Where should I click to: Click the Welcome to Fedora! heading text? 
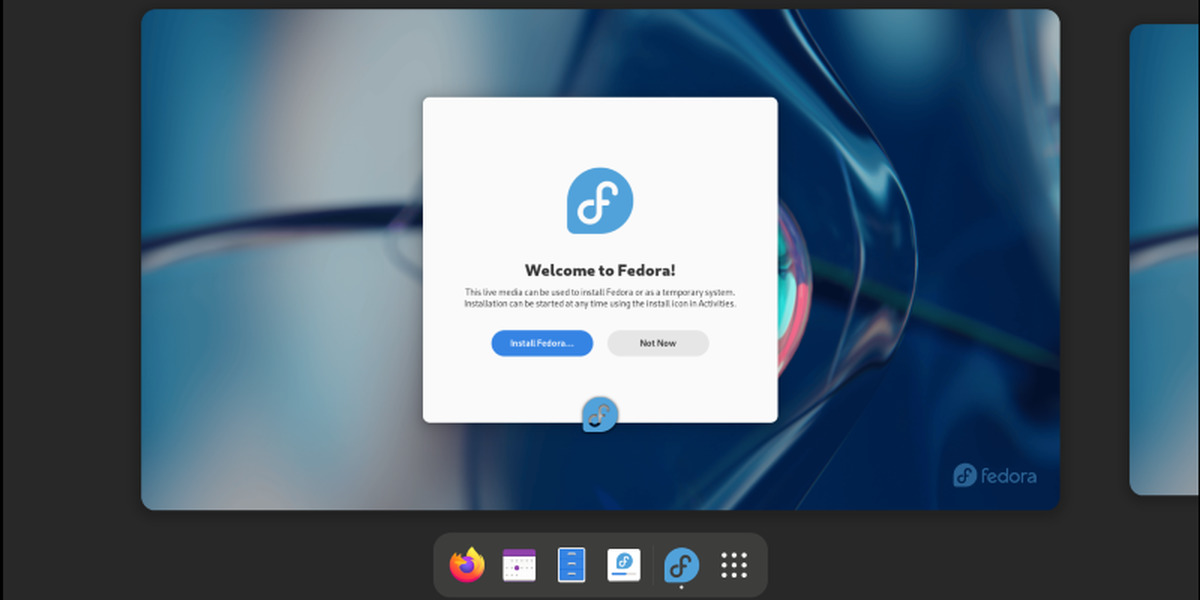click(600, 269)
